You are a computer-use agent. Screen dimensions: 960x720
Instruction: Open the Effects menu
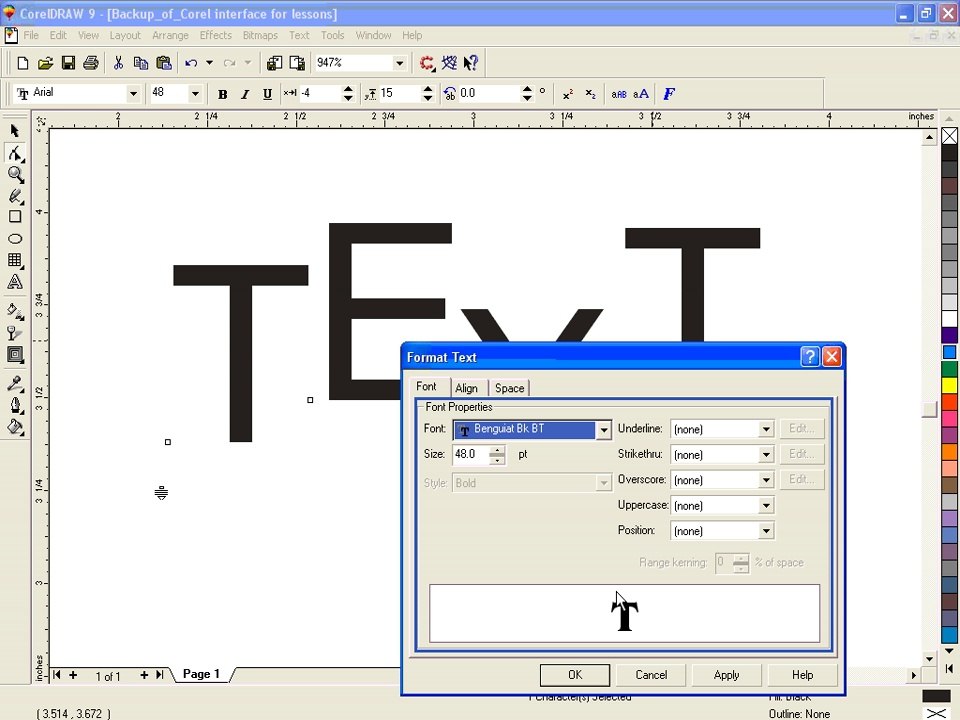click(x=216, y=36)
